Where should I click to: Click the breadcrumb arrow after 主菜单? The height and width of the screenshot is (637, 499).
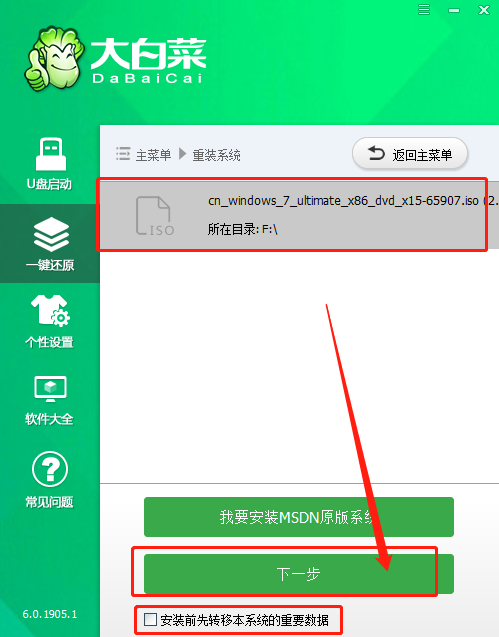coord(182,154)
